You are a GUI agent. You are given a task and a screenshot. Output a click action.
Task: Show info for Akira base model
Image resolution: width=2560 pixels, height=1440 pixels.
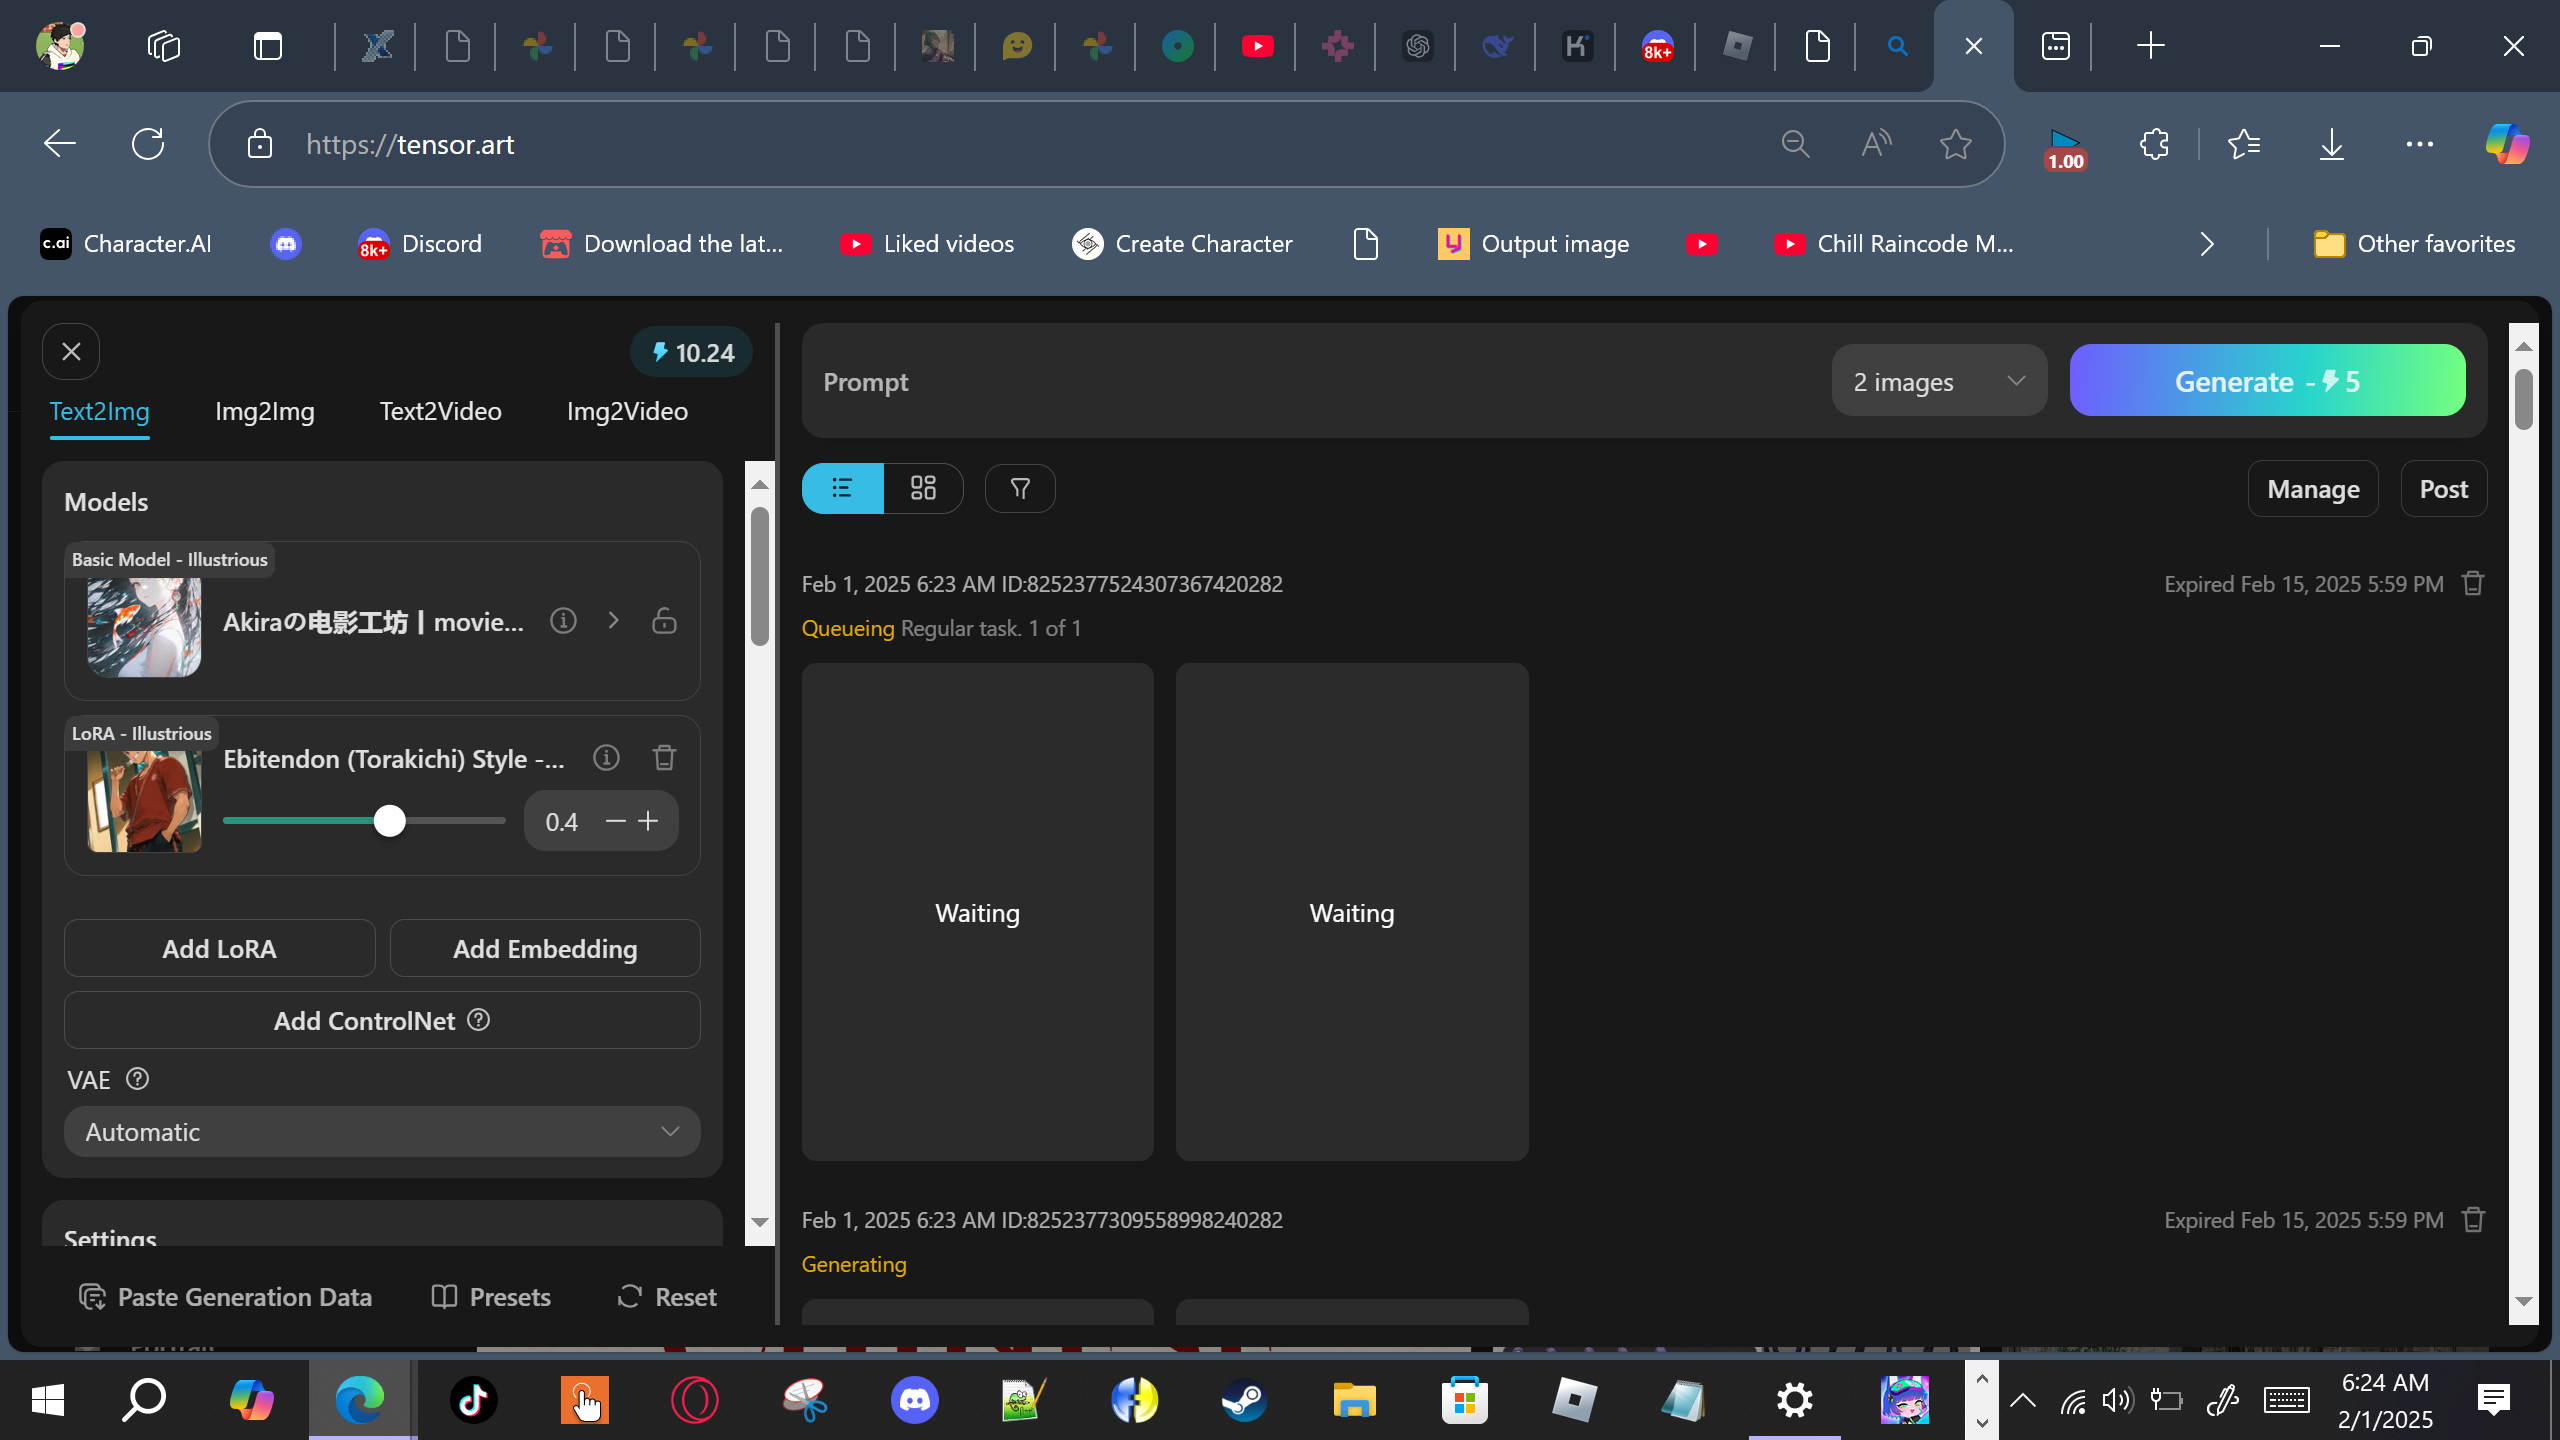click(x=563, y=621)
